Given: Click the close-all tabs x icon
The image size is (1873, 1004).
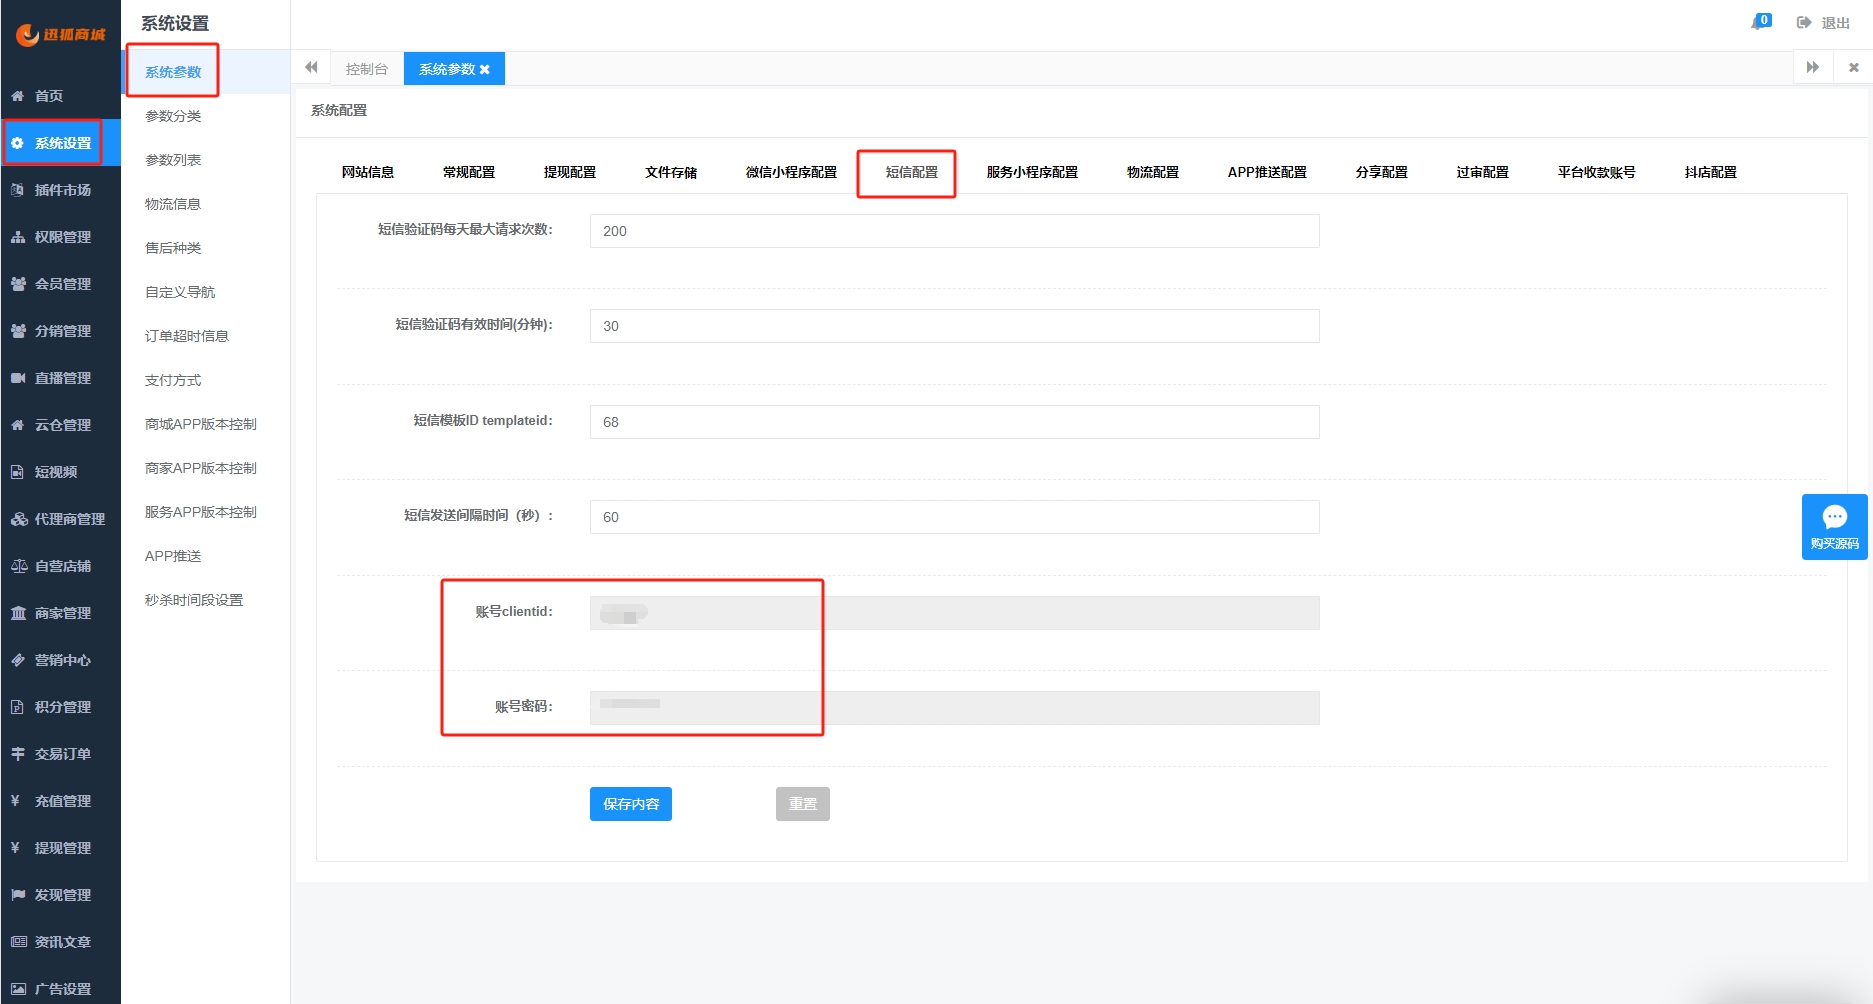Looking at the screenshot, I should click(1853, 67).
